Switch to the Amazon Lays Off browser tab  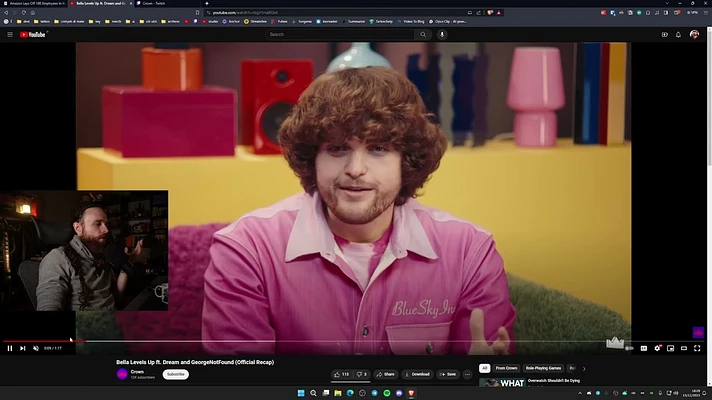tap(35, 3)
